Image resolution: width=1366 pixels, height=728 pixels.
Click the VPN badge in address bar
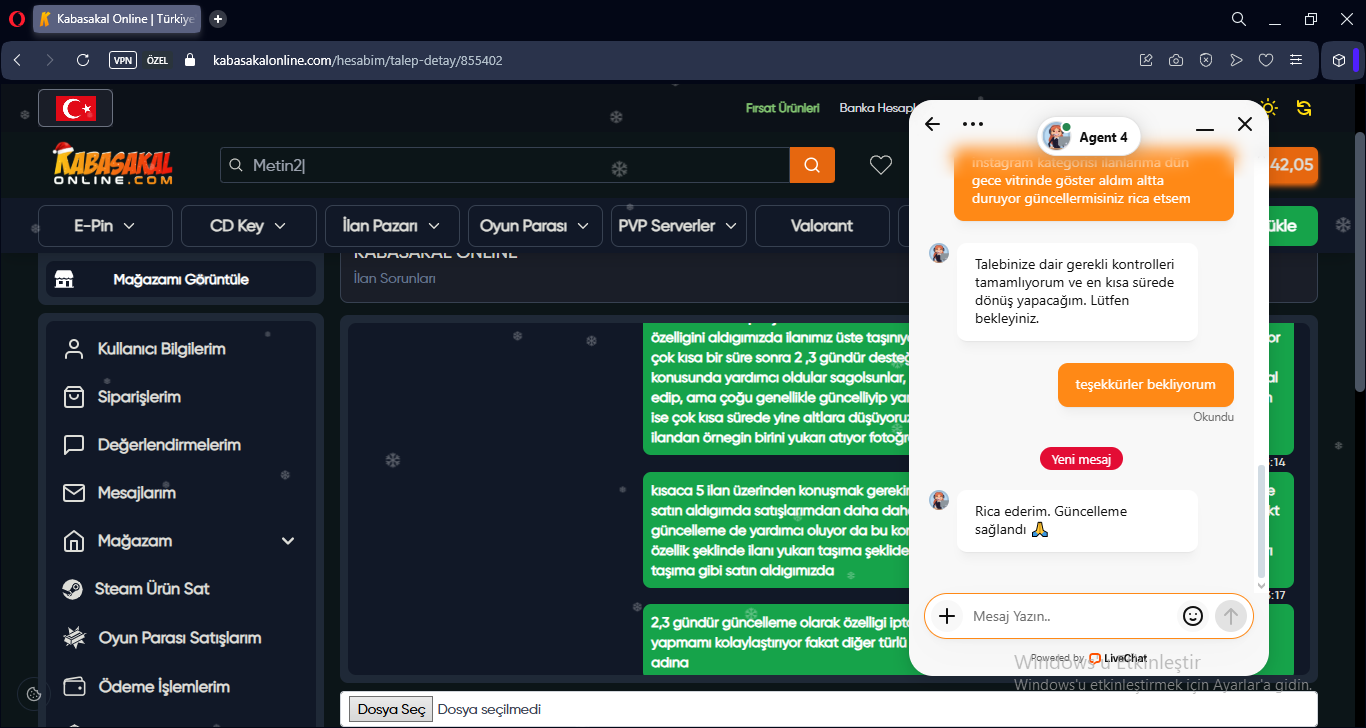click(x=123, y=60)
